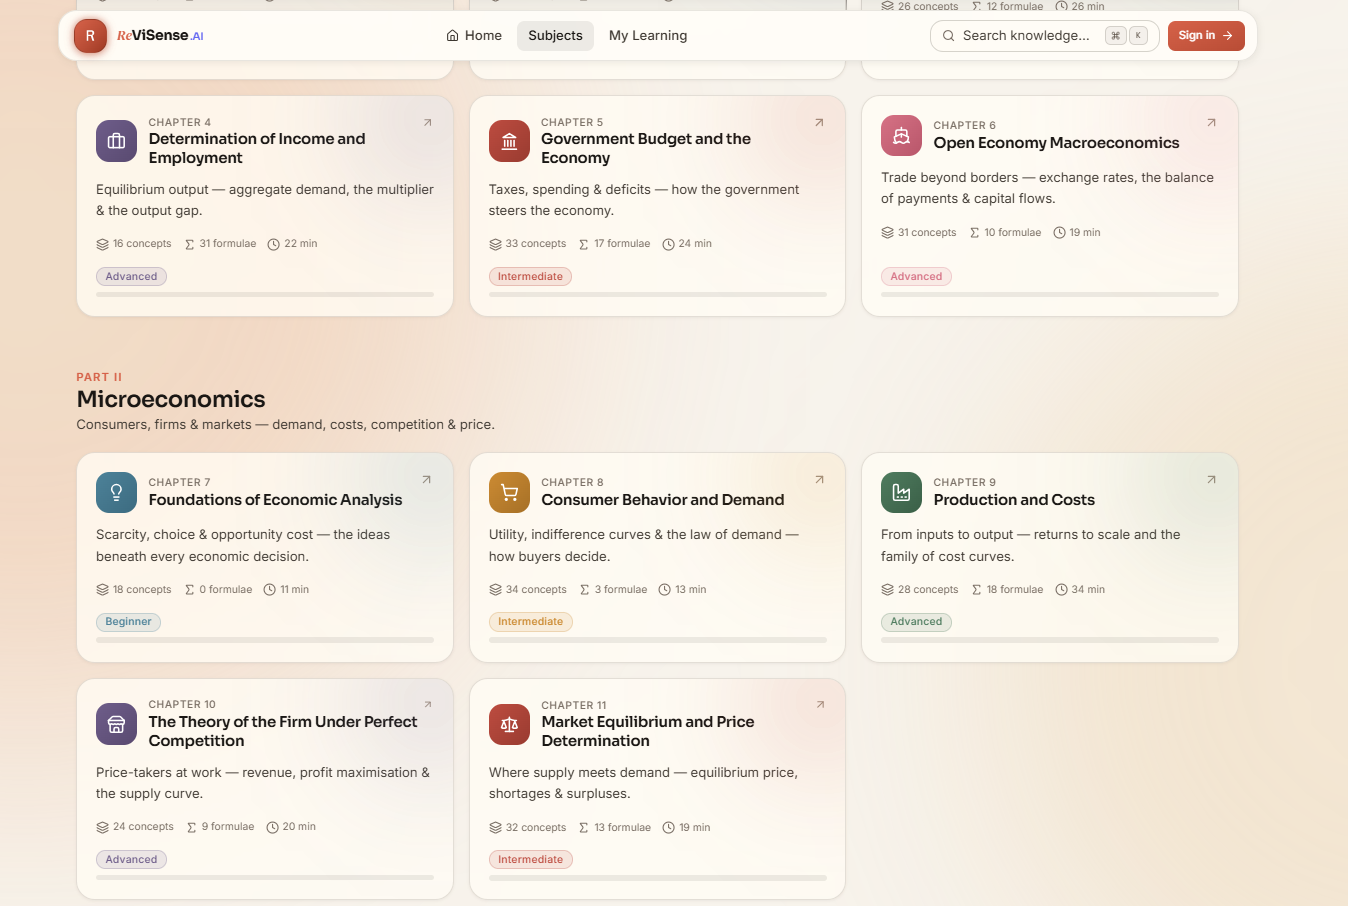Click the red R logo icon

tap(90, 36)
